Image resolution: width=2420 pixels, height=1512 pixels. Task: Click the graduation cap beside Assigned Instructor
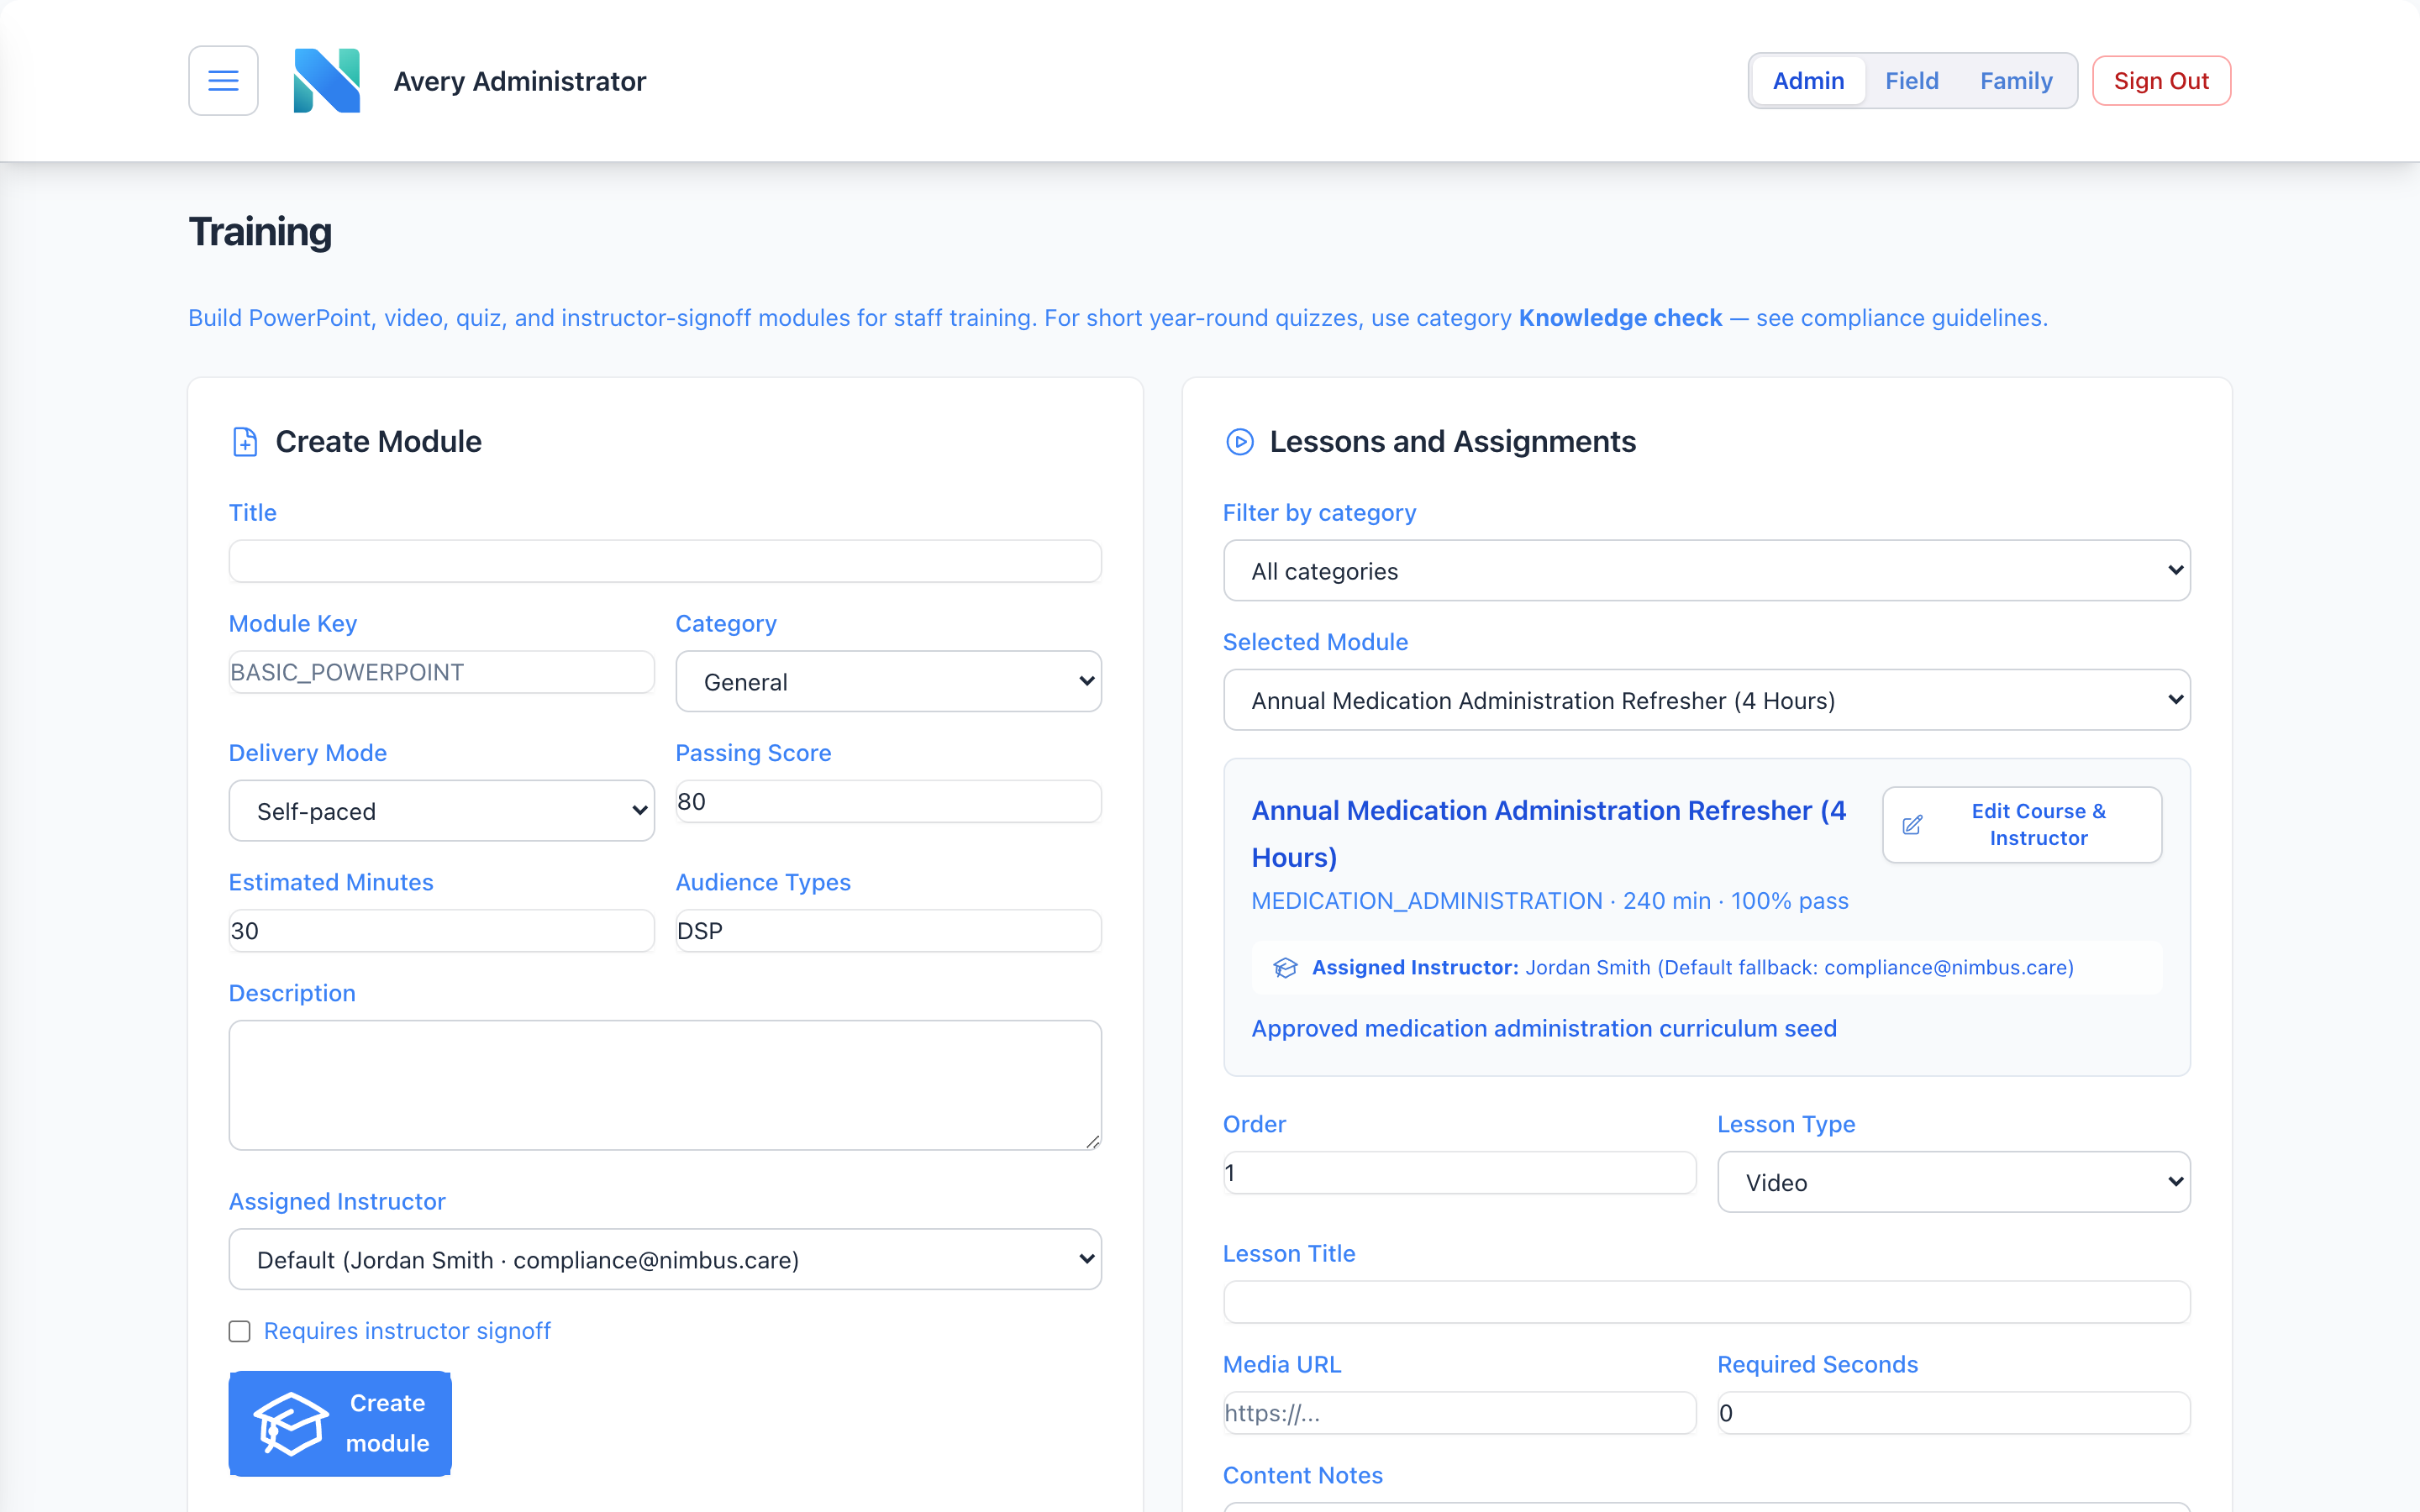(1285, 968)
